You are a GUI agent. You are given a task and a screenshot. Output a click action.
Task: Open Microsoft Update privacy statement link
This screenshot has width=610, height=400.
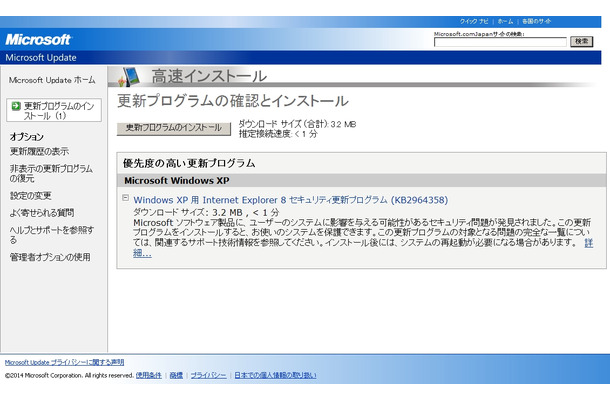tap(64, 363)
